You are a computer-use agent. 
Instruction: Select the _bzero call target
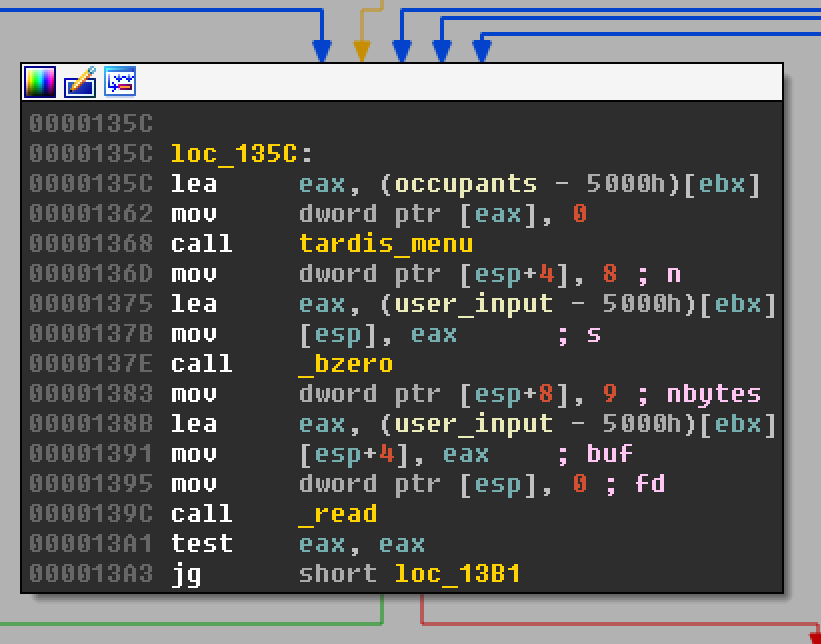coord(345,364)
